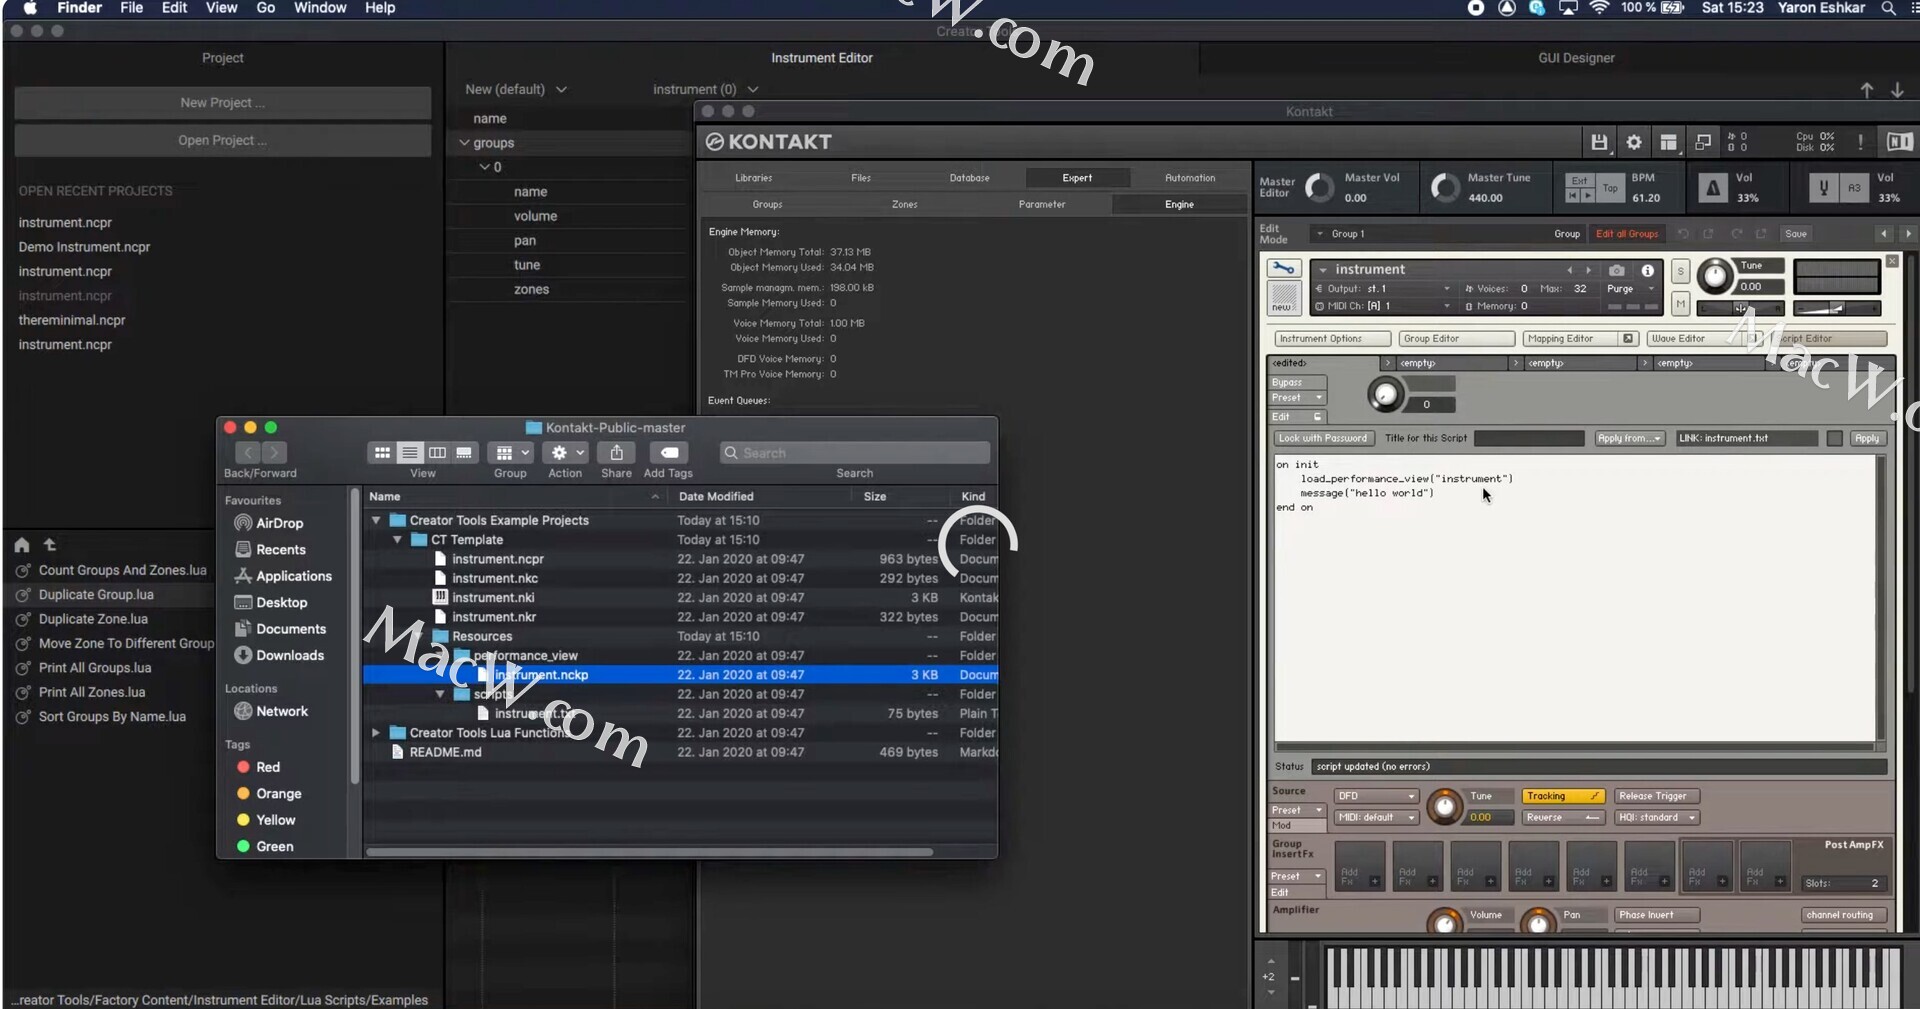This screenshot has width=1920, height=1009.
Task: Open the Finder Action gear dropdown
Action: 568,453
